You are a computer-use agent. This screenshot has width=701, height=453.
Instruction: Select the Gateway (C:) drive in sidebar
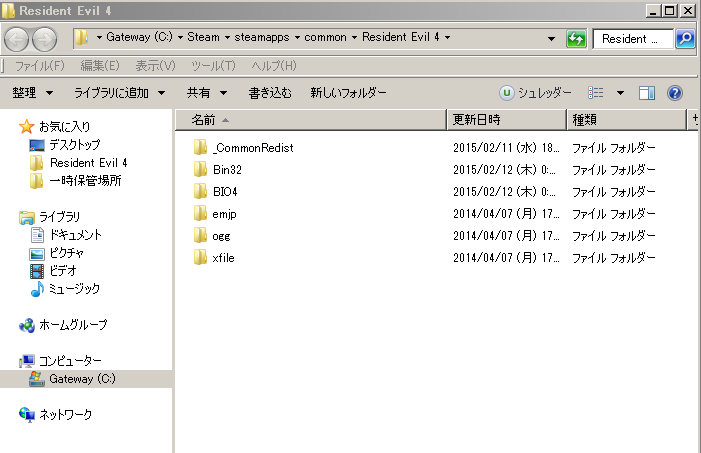86,379
